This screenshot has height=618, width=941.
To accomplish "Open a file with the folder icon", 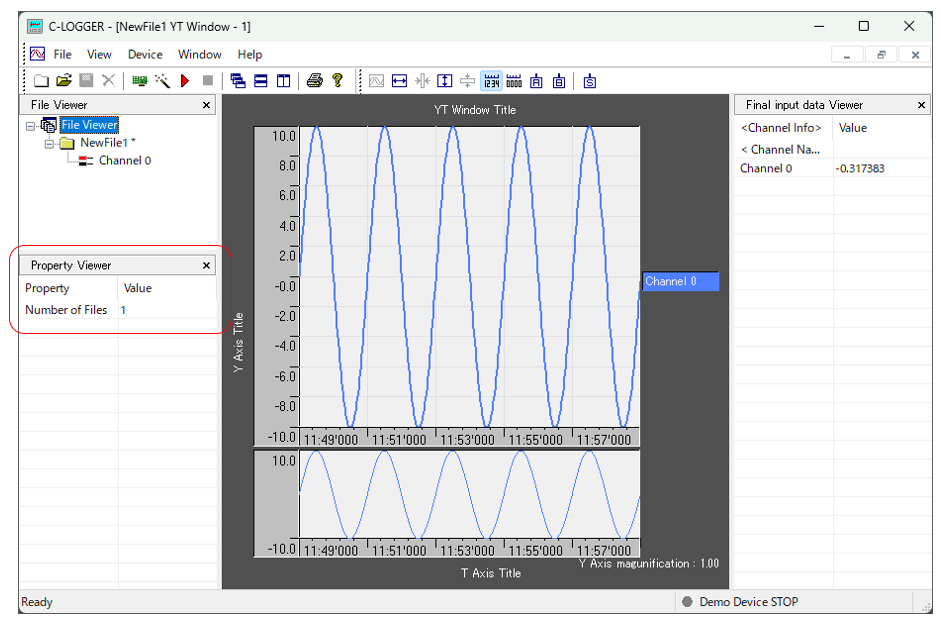I will point(63,81).
